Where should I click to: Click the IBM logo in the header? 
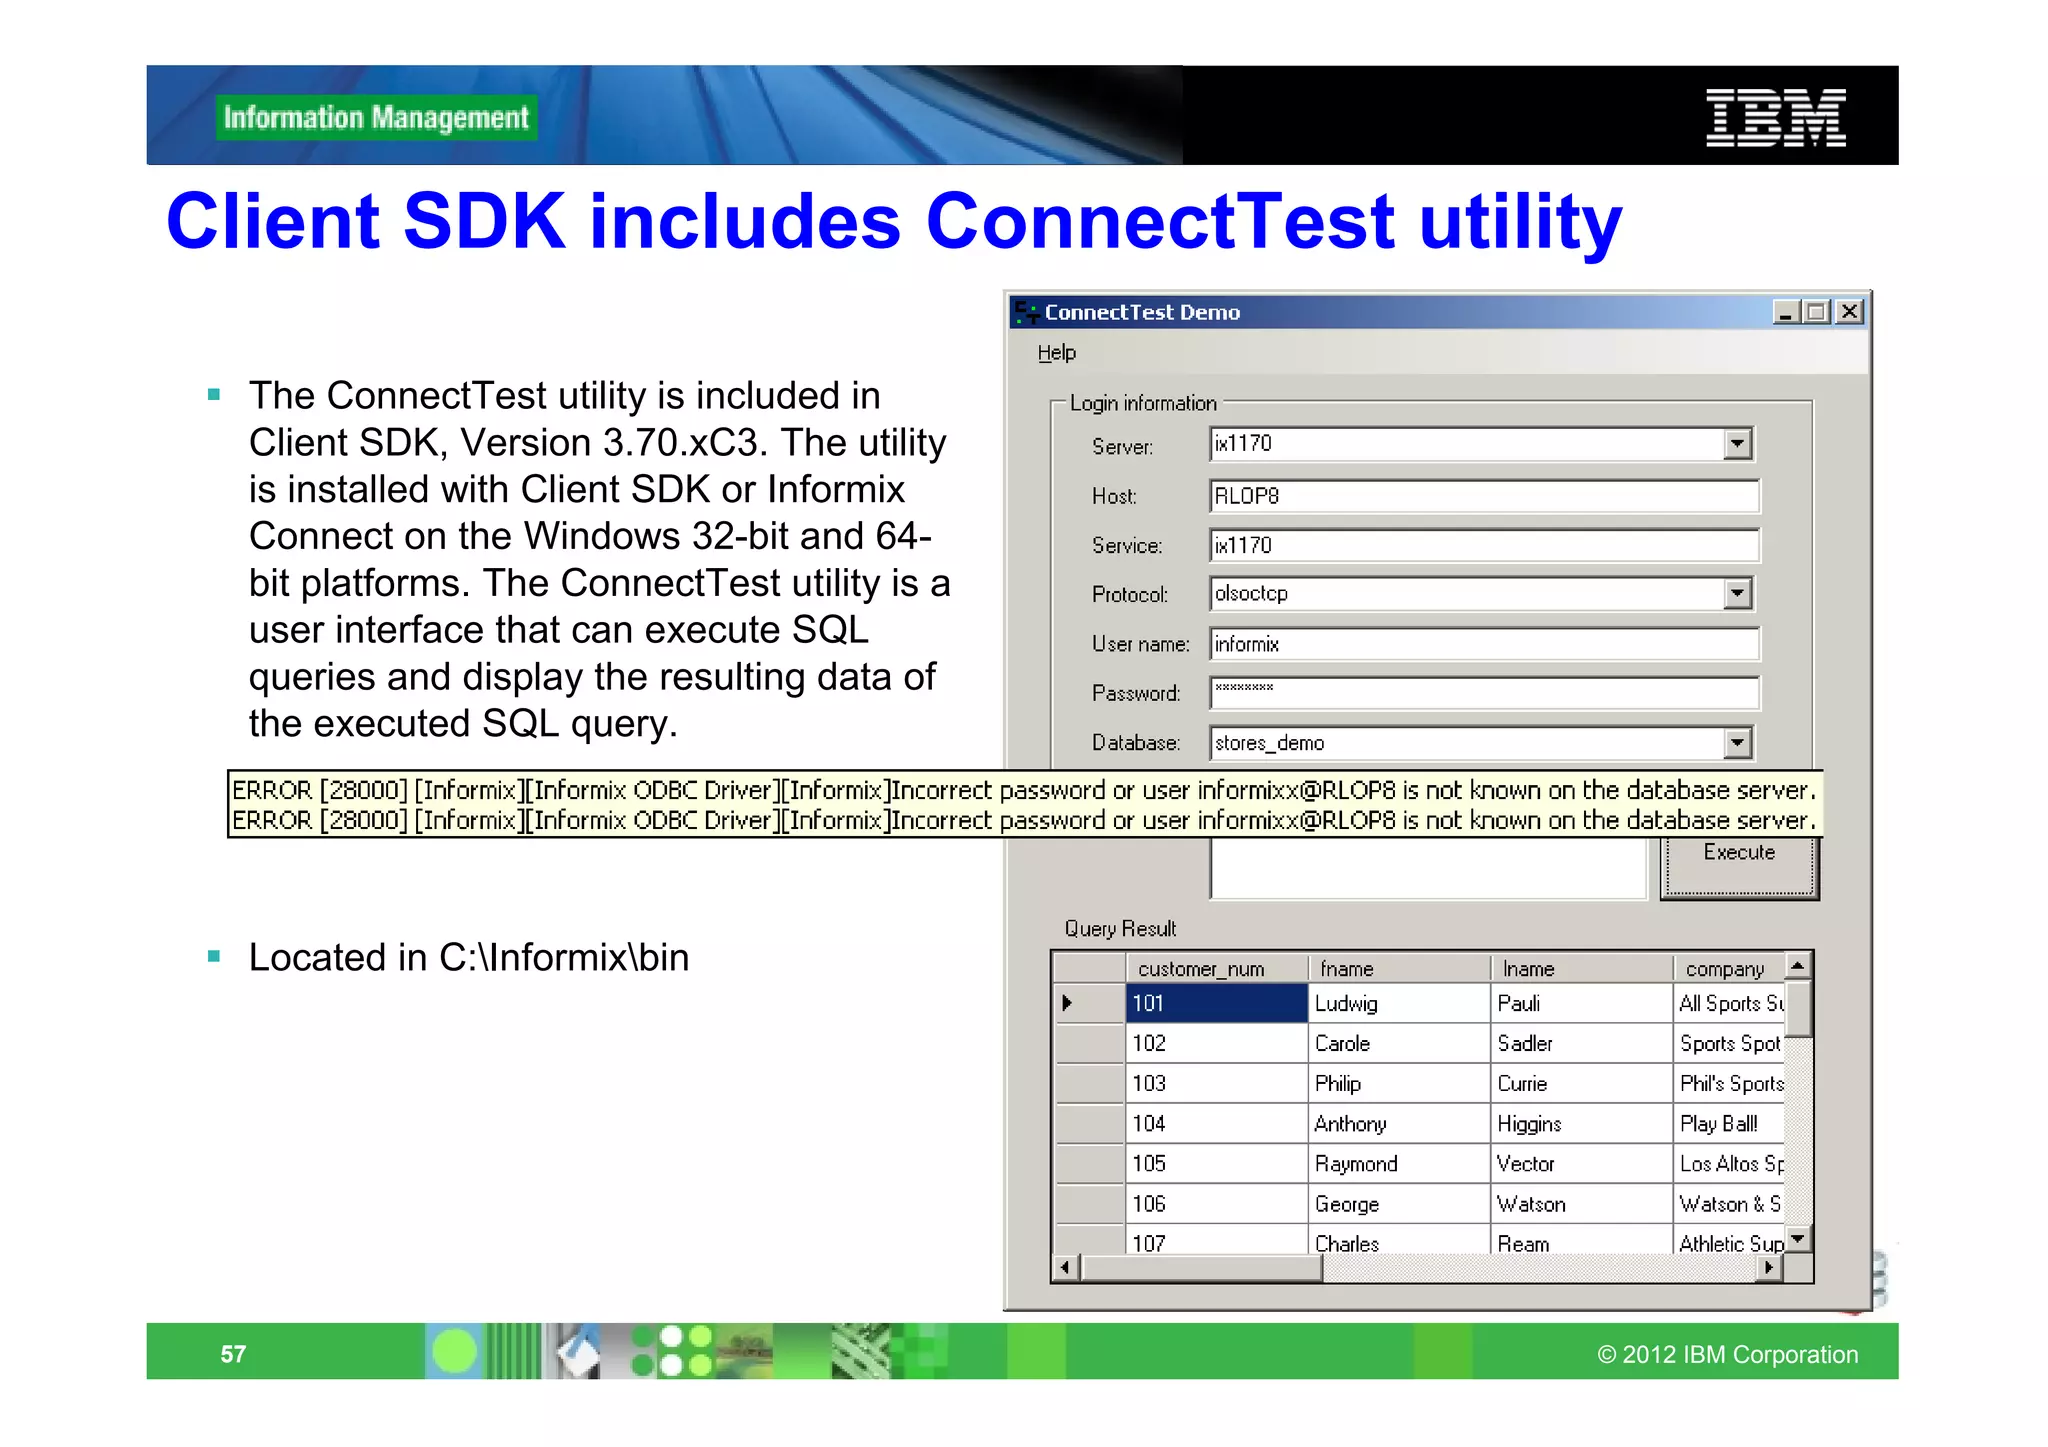pos(1776,117)
